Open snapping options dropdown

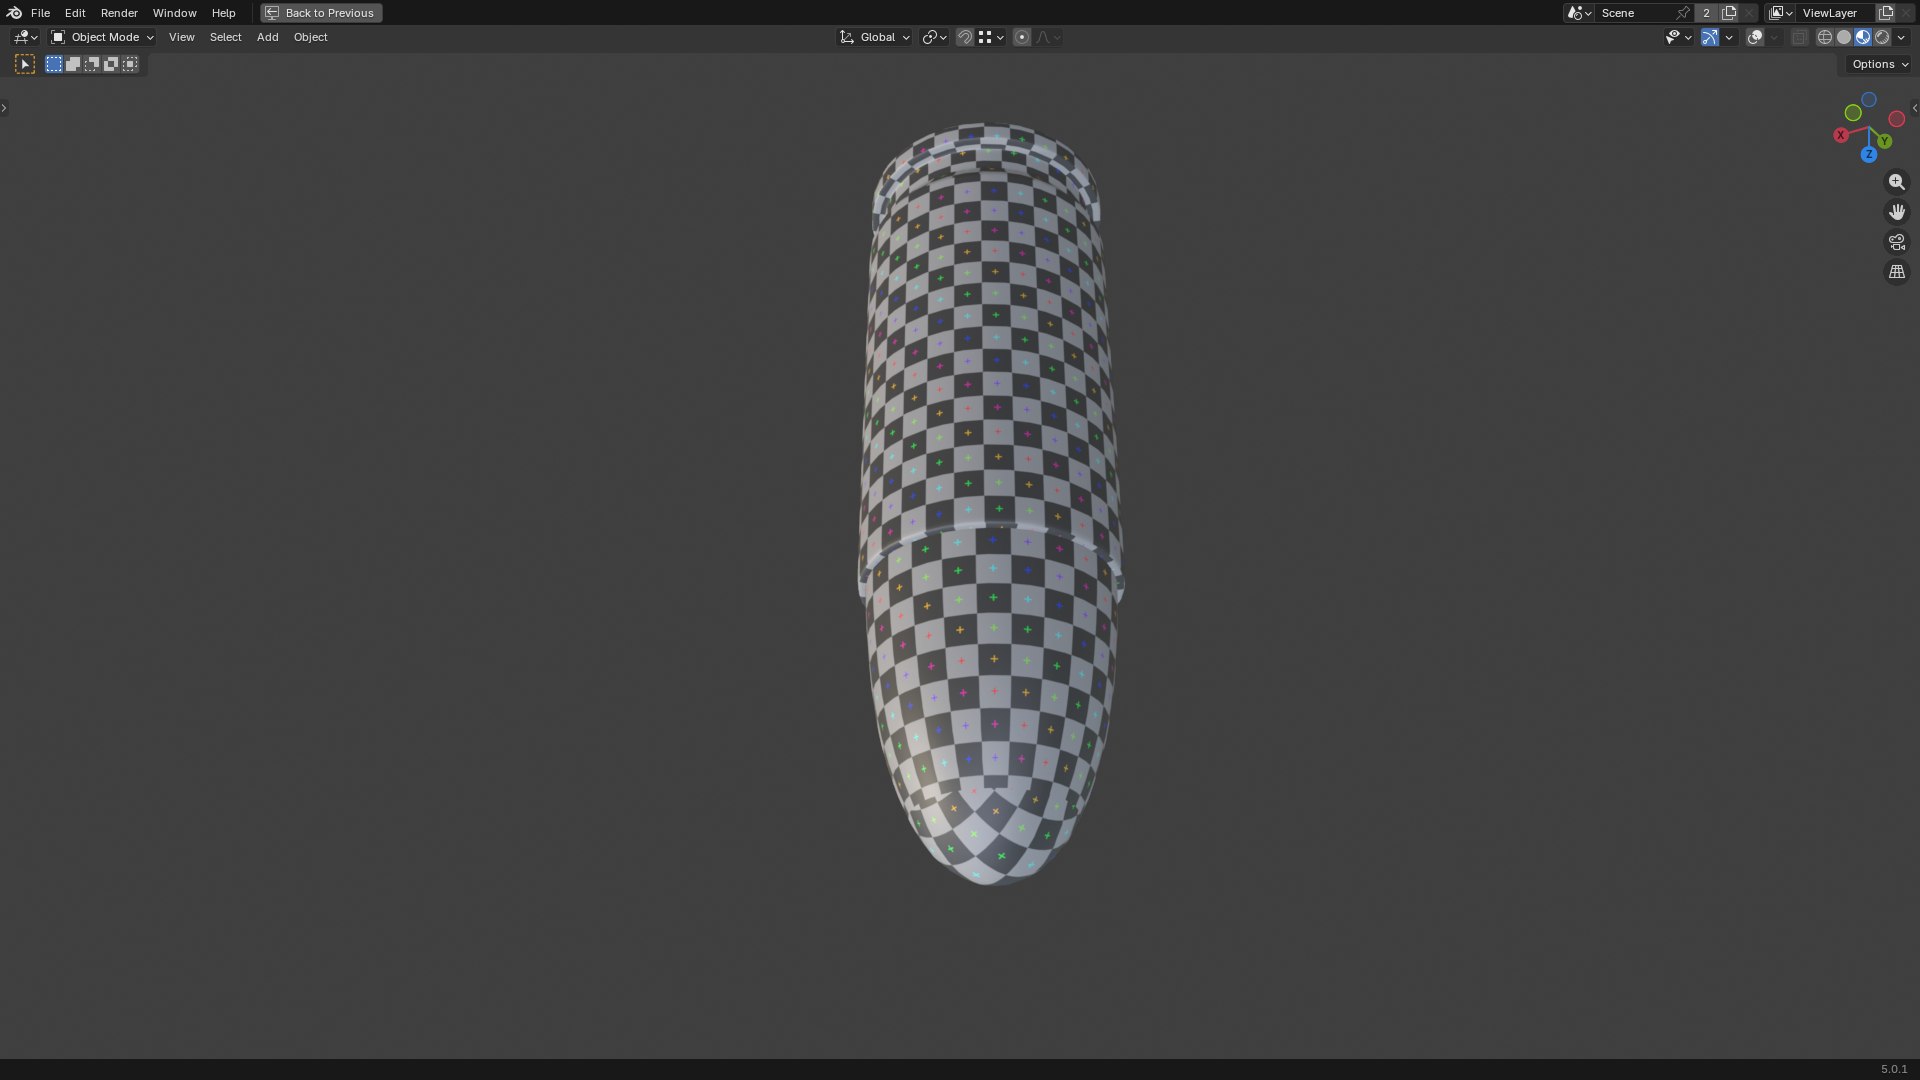point(991,37)
